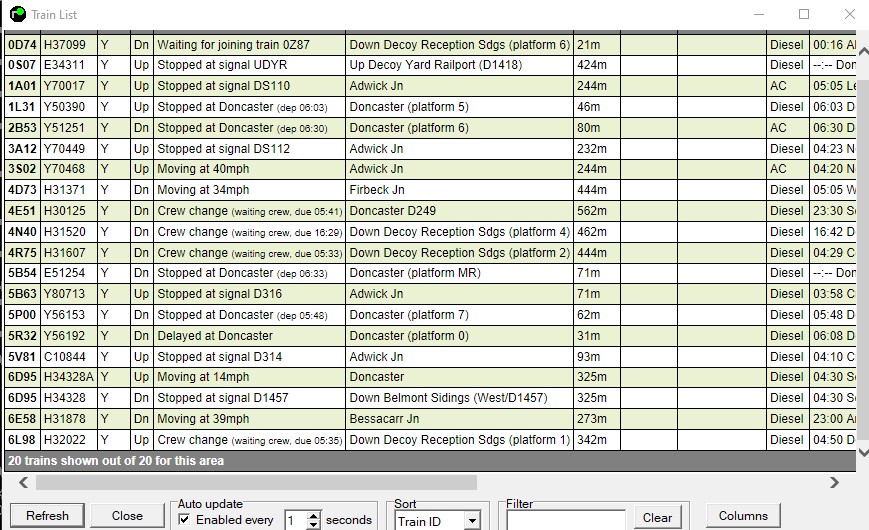Click location Up Decoy Yard Railport (D1418)
Viewport: 869px width, 530px height.
(x=436, y=65)
